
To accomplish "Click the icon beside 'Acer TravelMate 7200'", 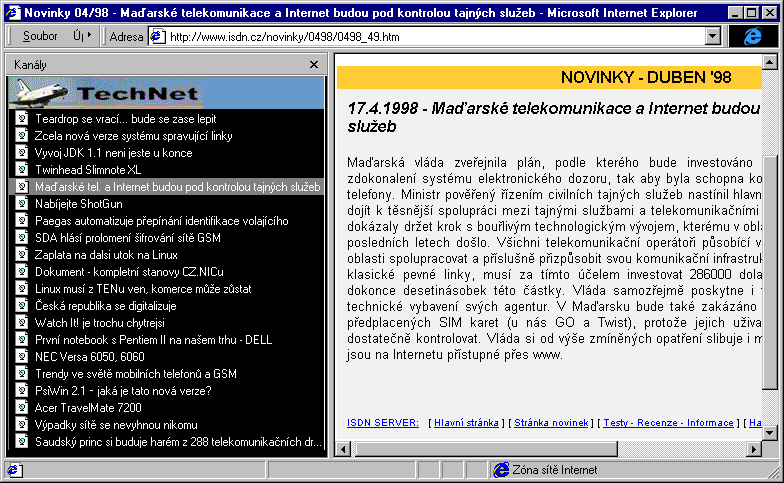I will tap(22, 407).
